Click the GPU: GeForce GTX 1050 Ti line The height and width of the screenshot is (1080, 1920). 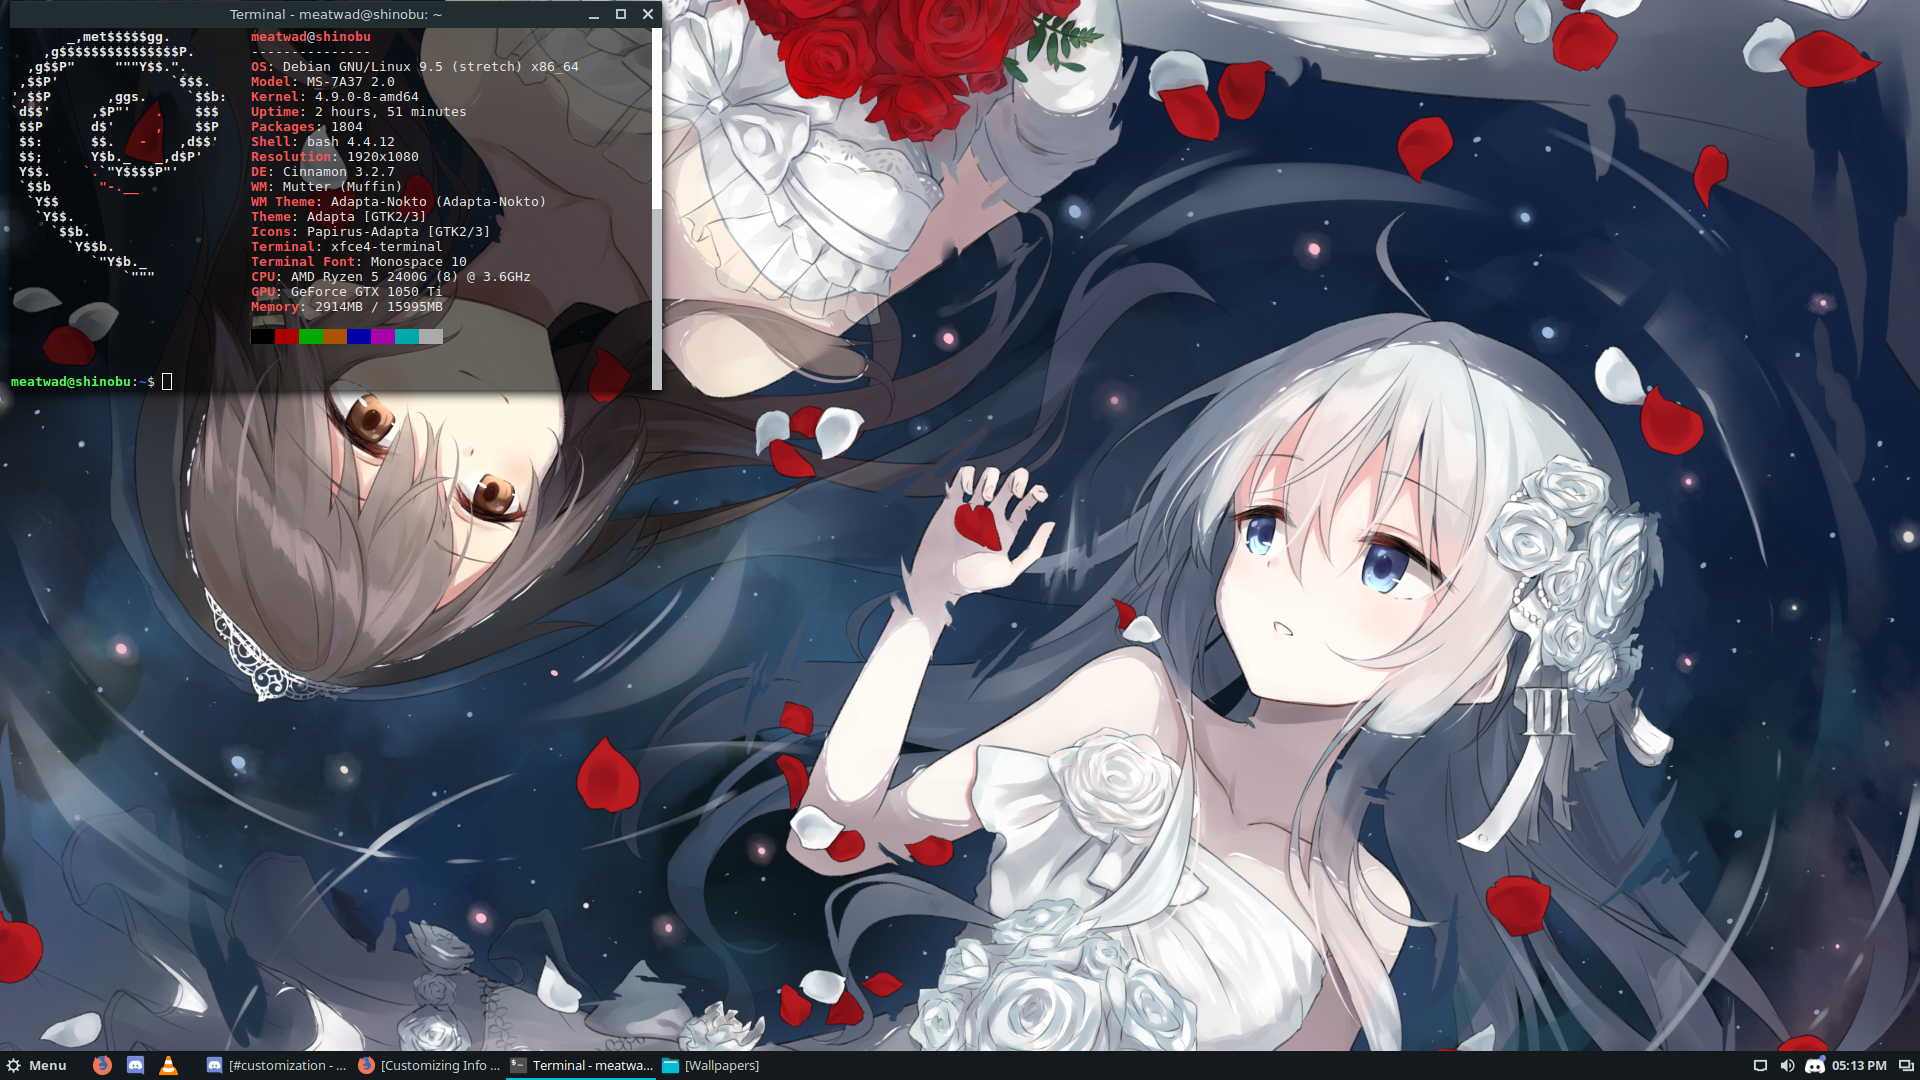pos(347,292)
